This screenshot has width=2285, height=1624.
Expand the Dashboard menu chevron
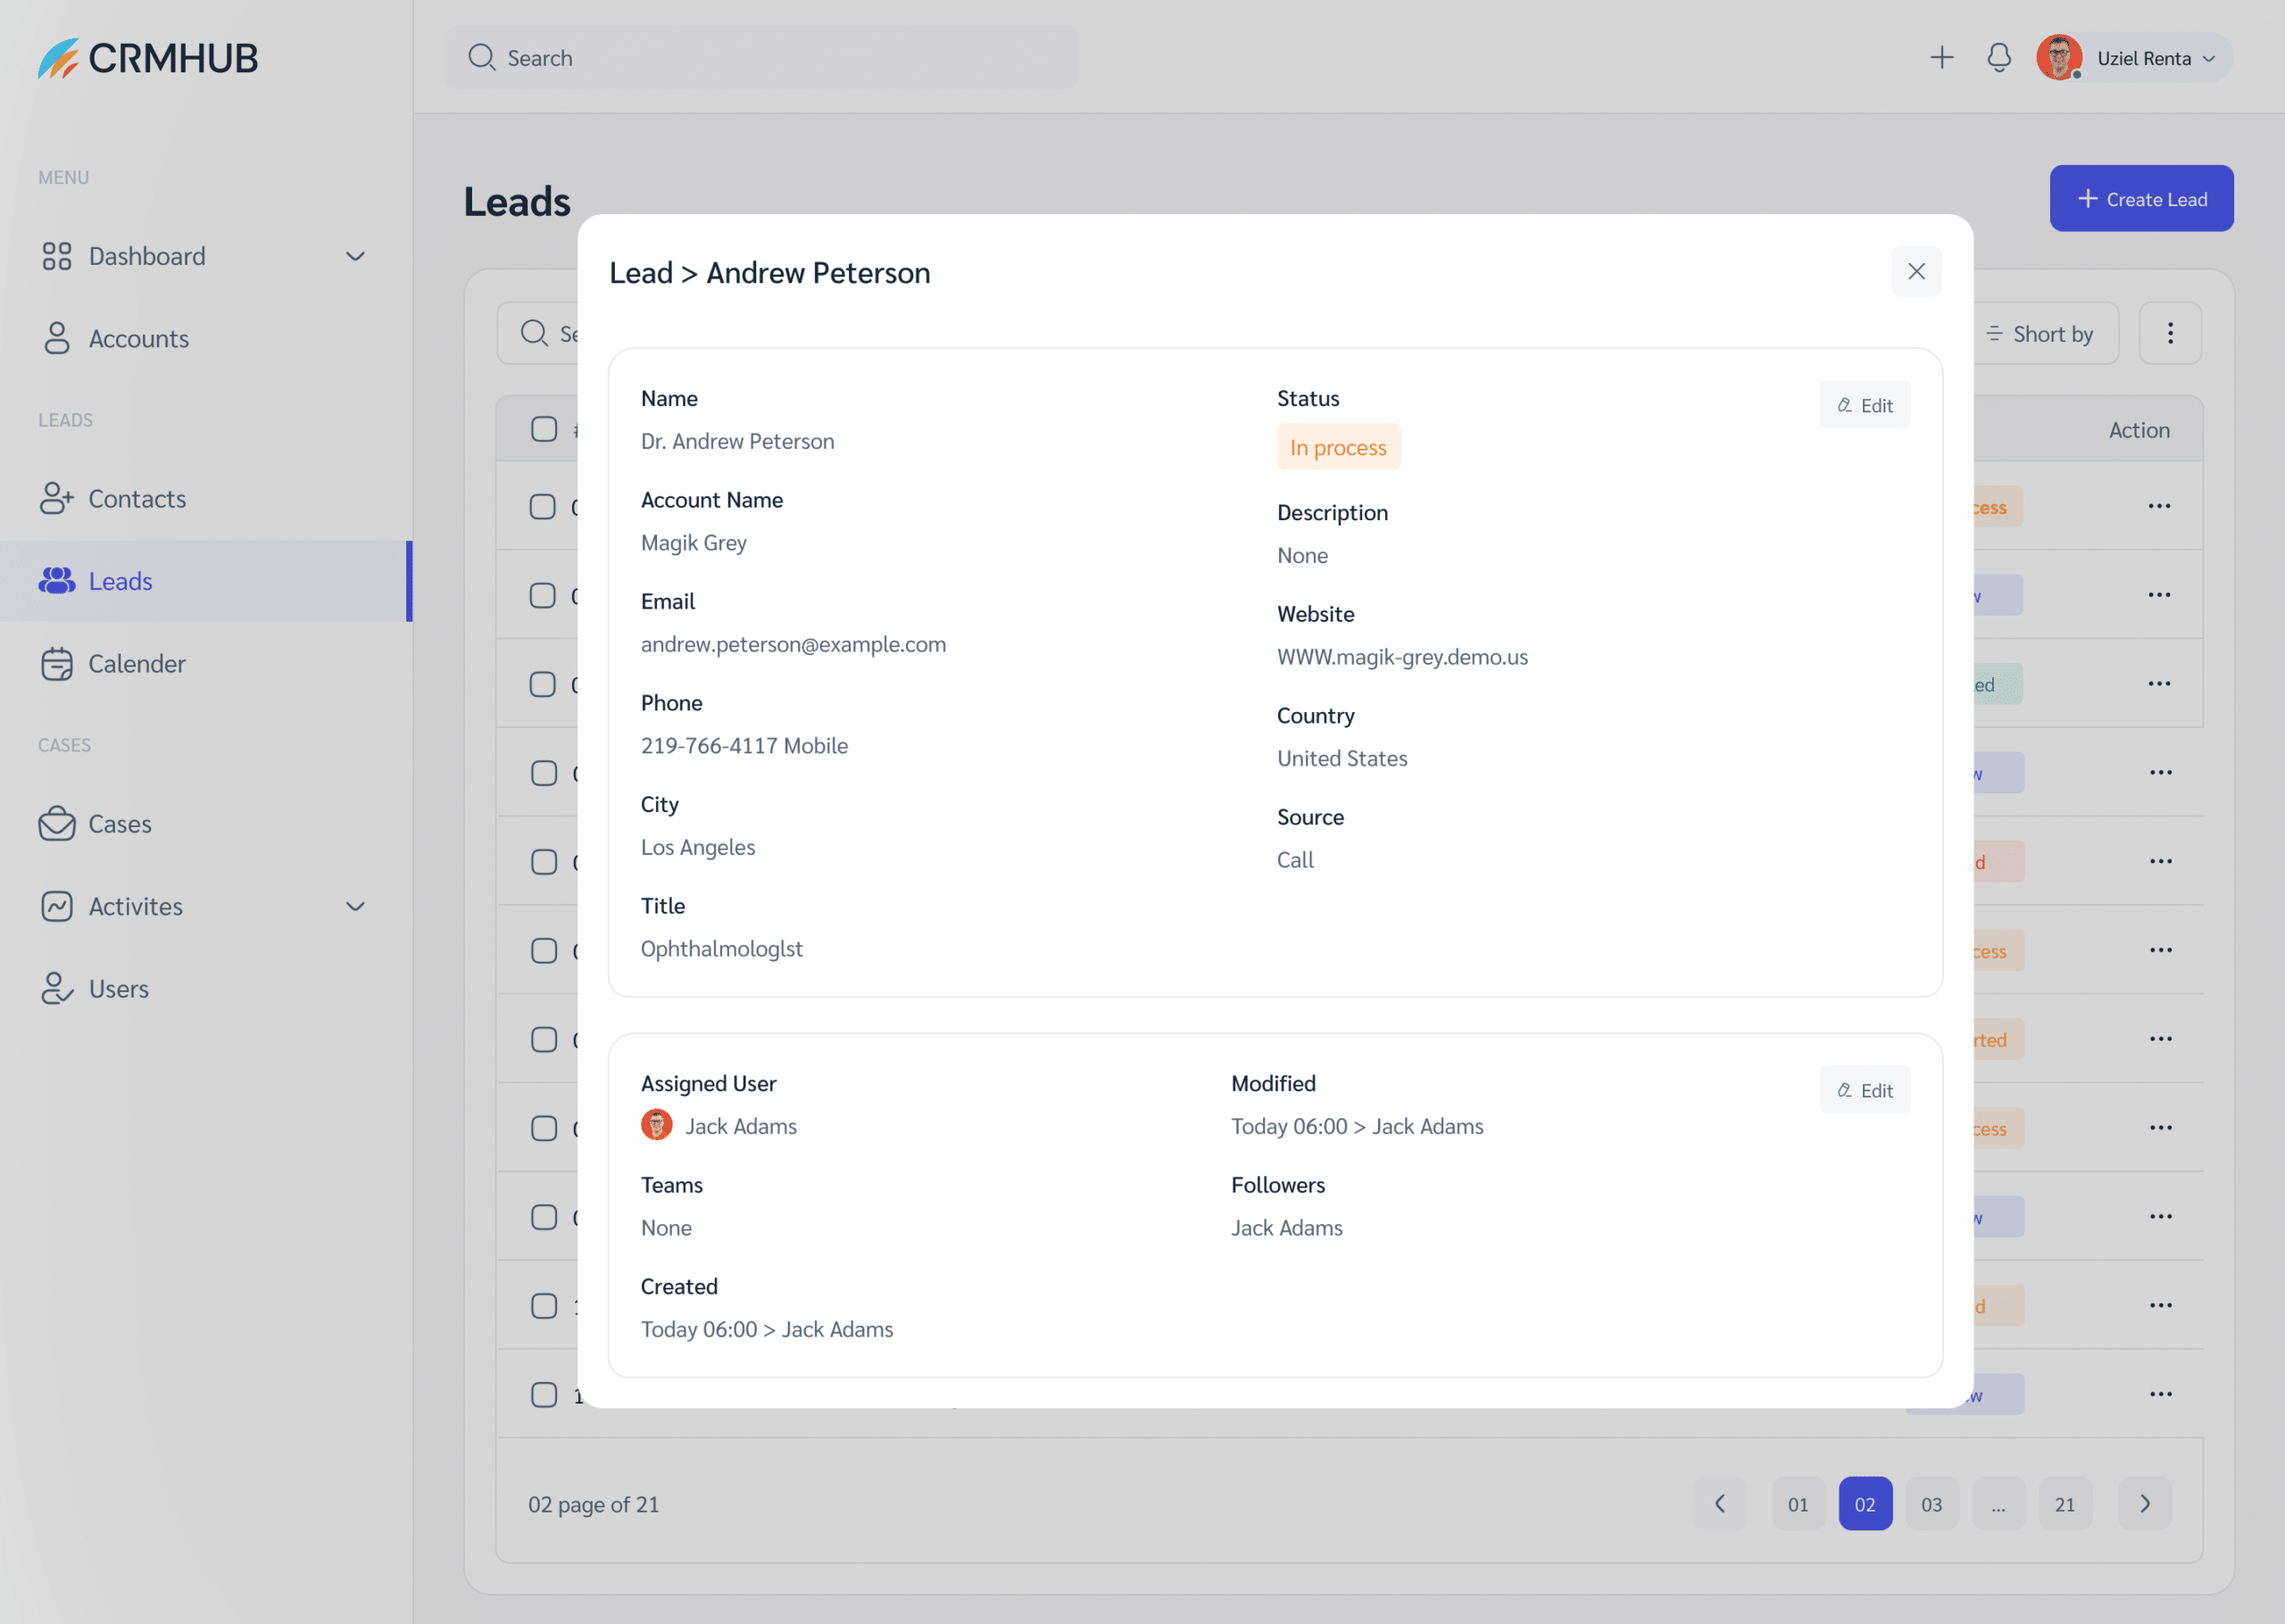(355, 257)
